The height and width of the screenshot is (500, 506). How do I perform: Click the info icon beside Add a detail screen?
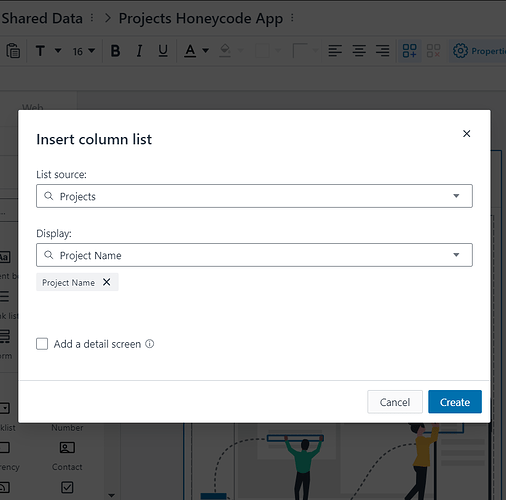coord(150,344)
